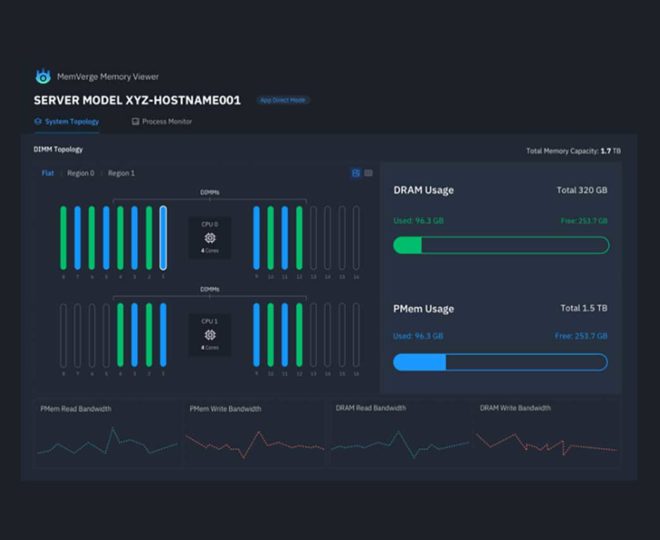This screenshot has height=540, width=660.
Task: Click the blue PMem 'Used: 96.3 GB' text
Action: pyautogui.click(x=418, y=336)
